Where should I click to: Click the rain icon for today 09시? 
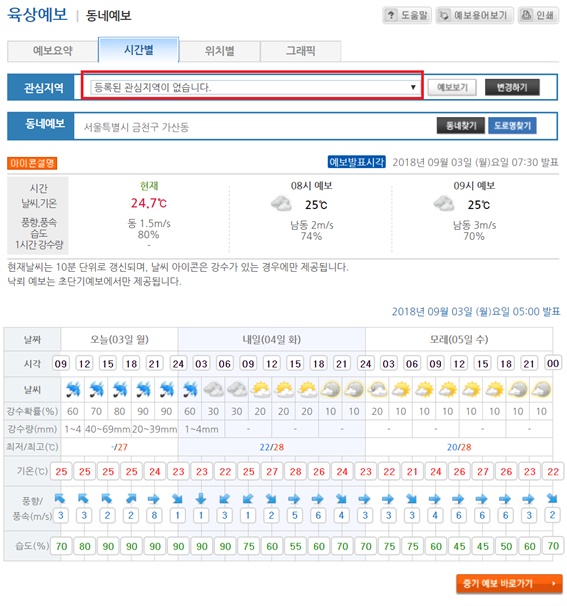pyautogui.click(x=73, y=390)
